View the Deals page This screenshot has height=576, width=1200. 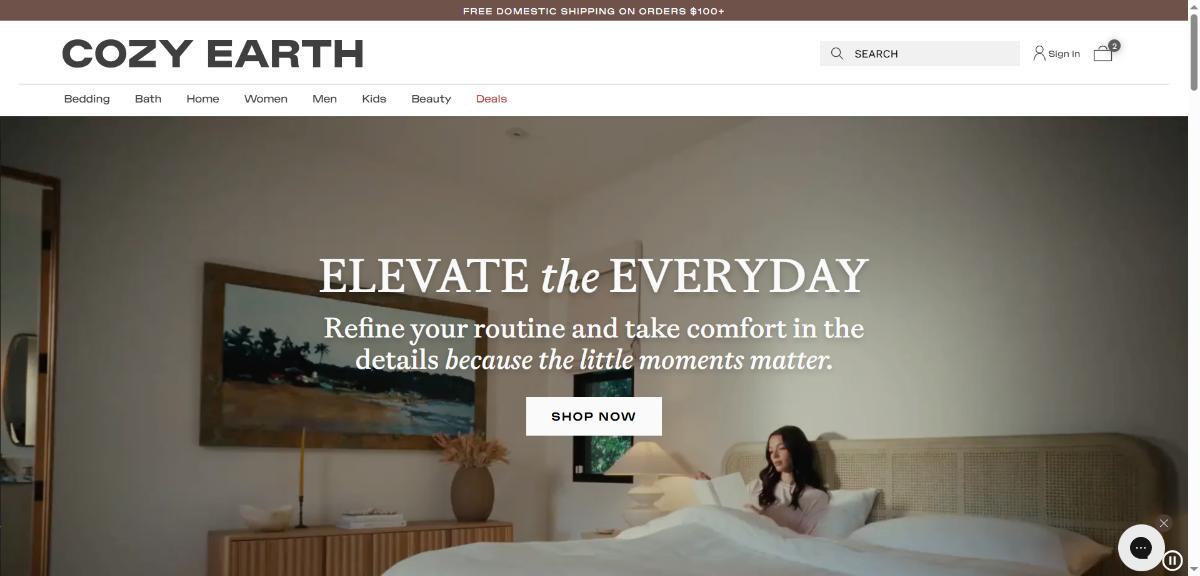pos(491,99)
